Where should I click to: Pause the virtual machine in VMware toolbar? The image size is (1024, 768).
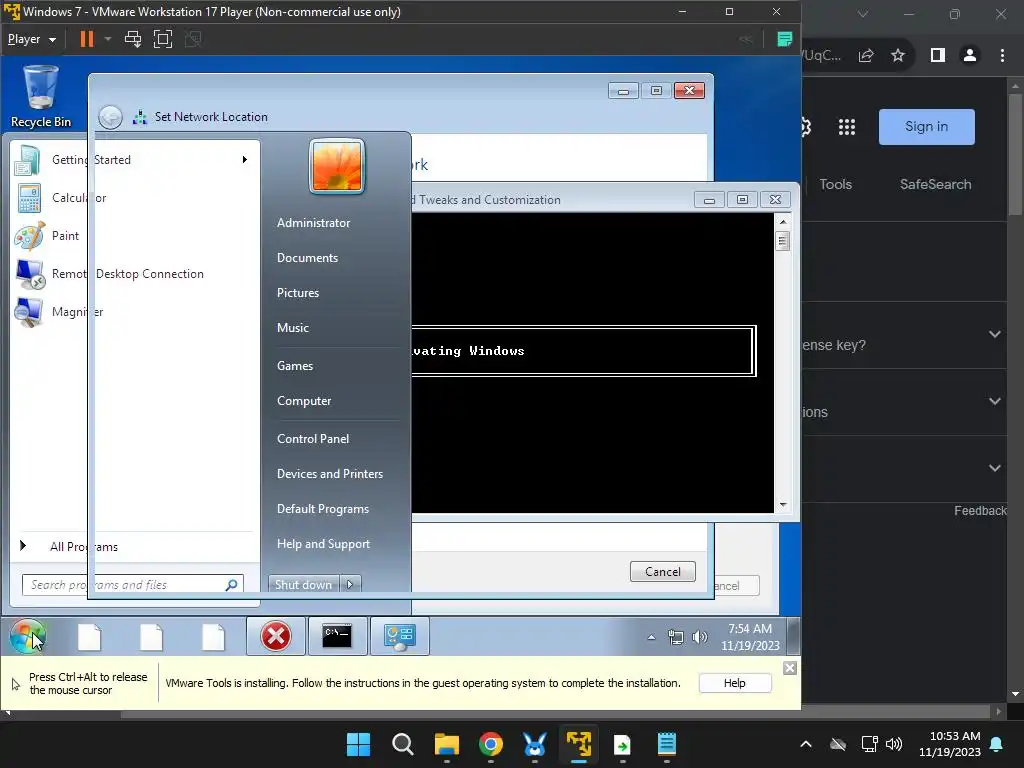point(86,39)
